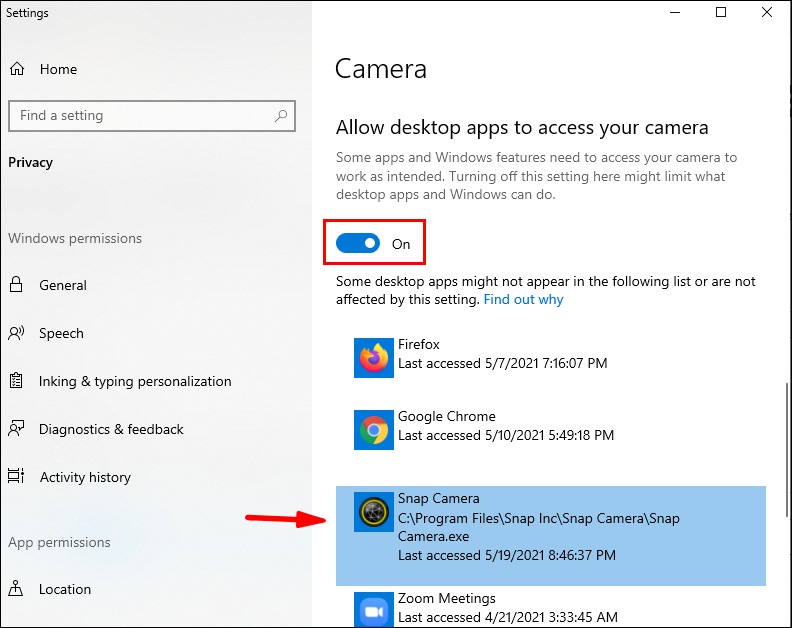Click the Home house icon

click(x=17, y=69)
